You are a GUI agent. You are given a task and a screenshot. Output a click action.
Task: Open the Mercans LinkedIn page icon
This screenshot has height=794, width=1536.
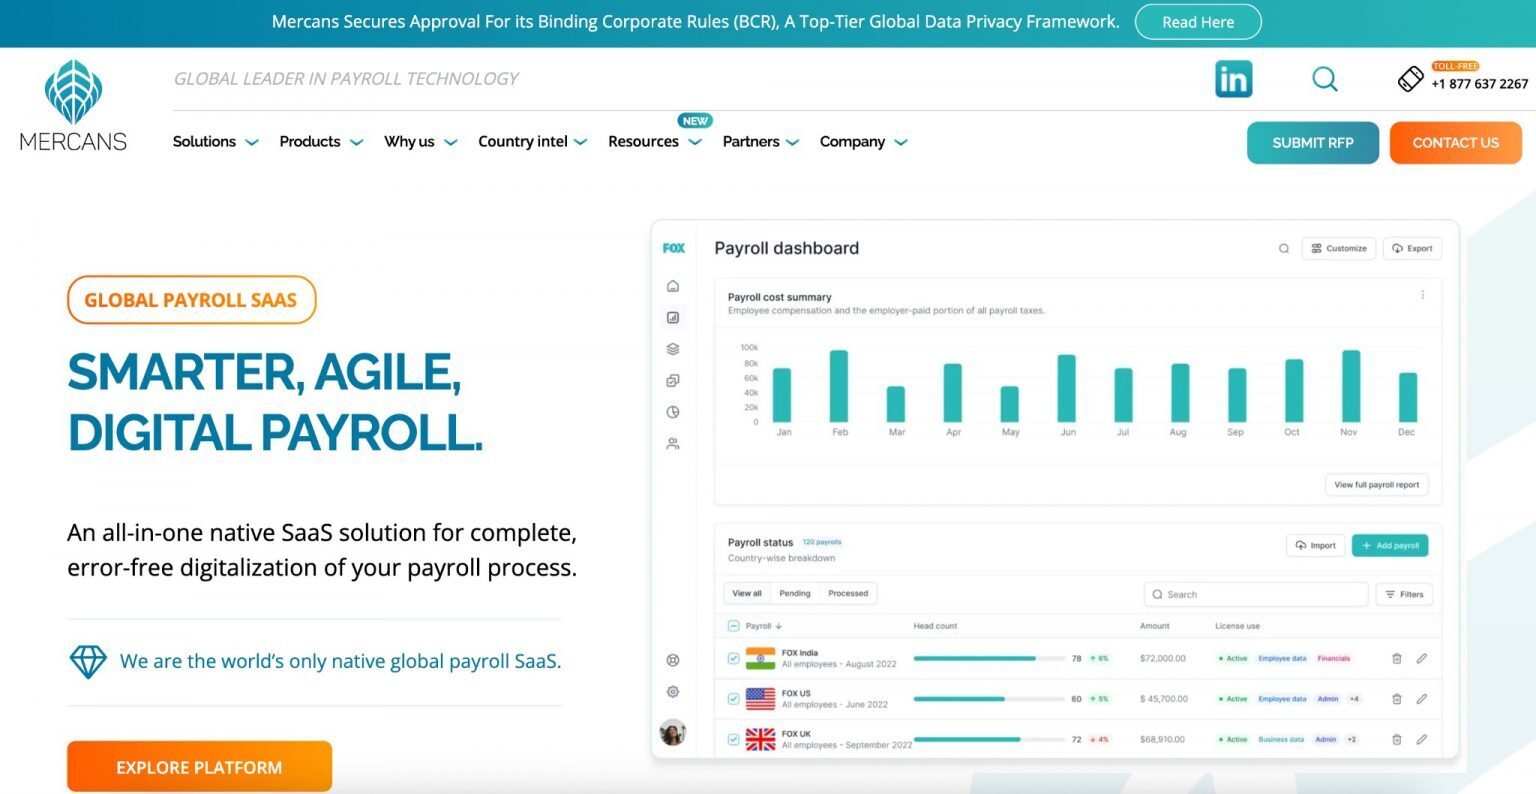pyautogui.click(x=1233, y=79)
